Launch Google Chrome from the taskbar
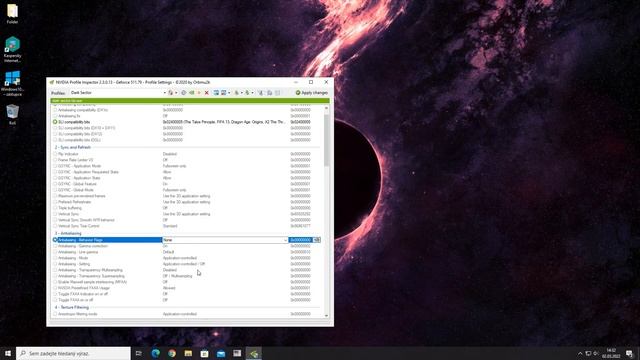 tap(172, 353)
